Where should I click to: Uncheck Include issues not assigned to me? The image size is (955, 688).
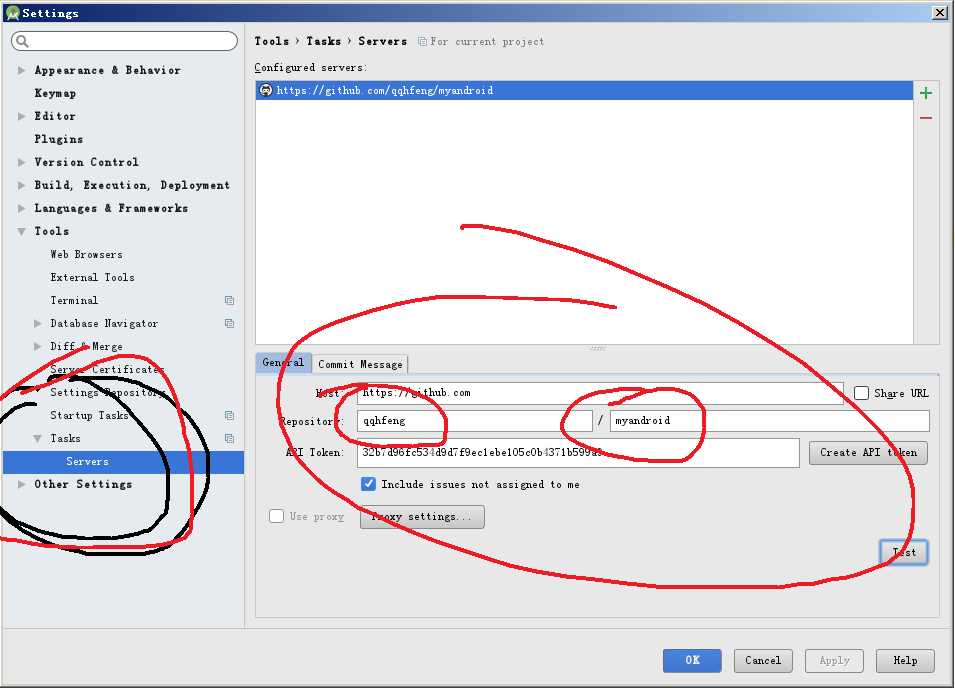point(368,484)
